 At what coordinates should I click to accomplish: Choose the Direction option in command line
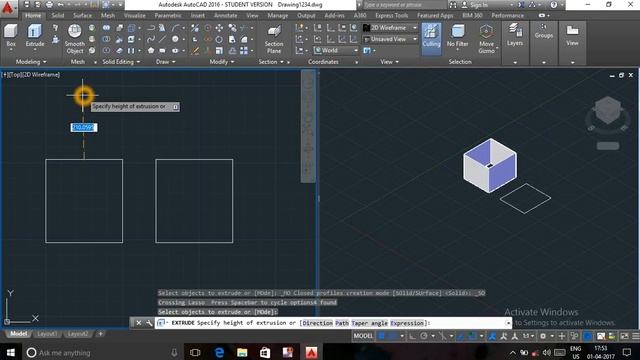318,323
